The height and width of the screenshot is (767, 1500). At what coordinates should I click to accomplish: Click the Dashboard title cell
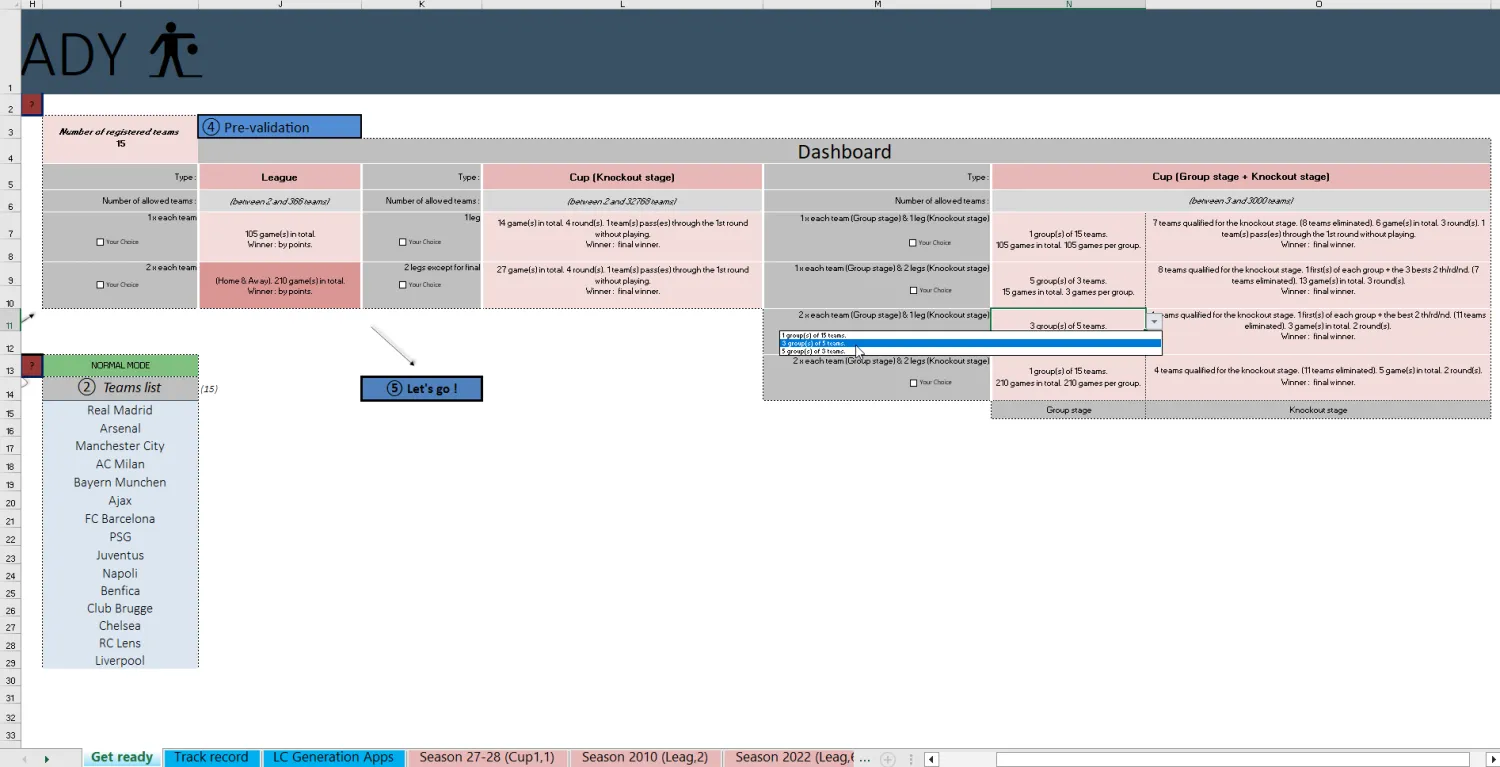[x=844, y=152]
